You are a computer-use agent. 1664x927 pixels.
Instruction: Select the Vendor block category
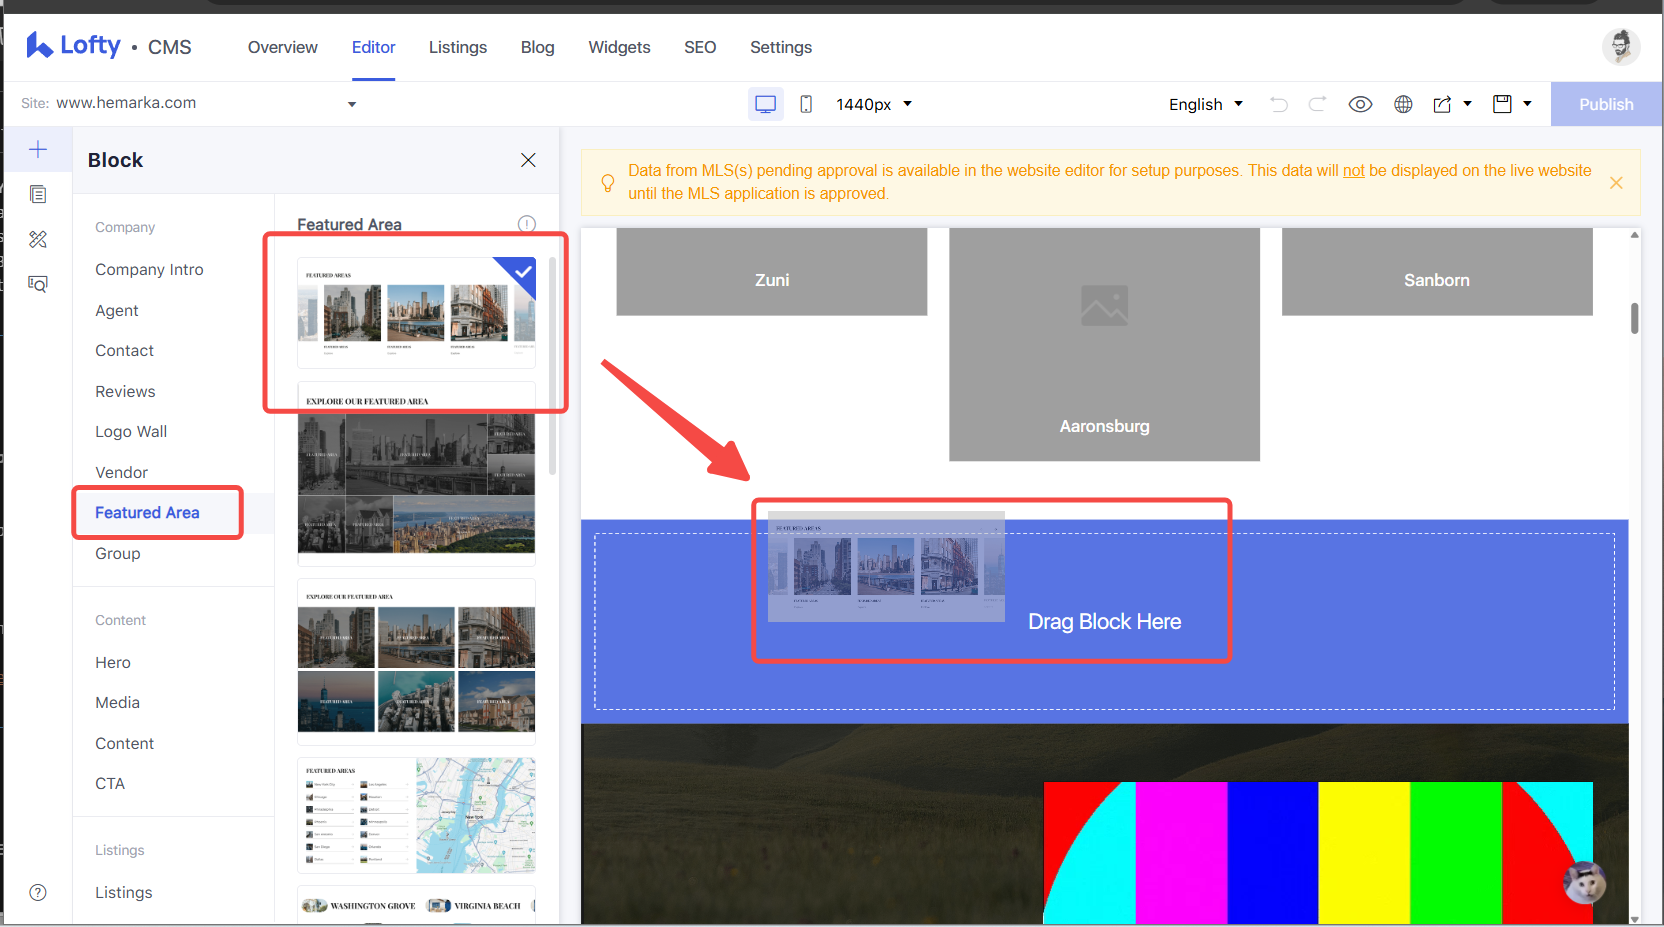121,473
